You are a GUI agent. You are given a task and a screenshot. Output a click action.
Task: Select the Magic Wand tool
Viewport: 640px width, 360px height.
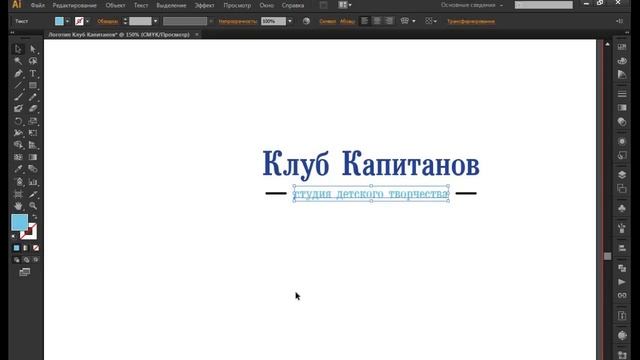click(18, 61)
